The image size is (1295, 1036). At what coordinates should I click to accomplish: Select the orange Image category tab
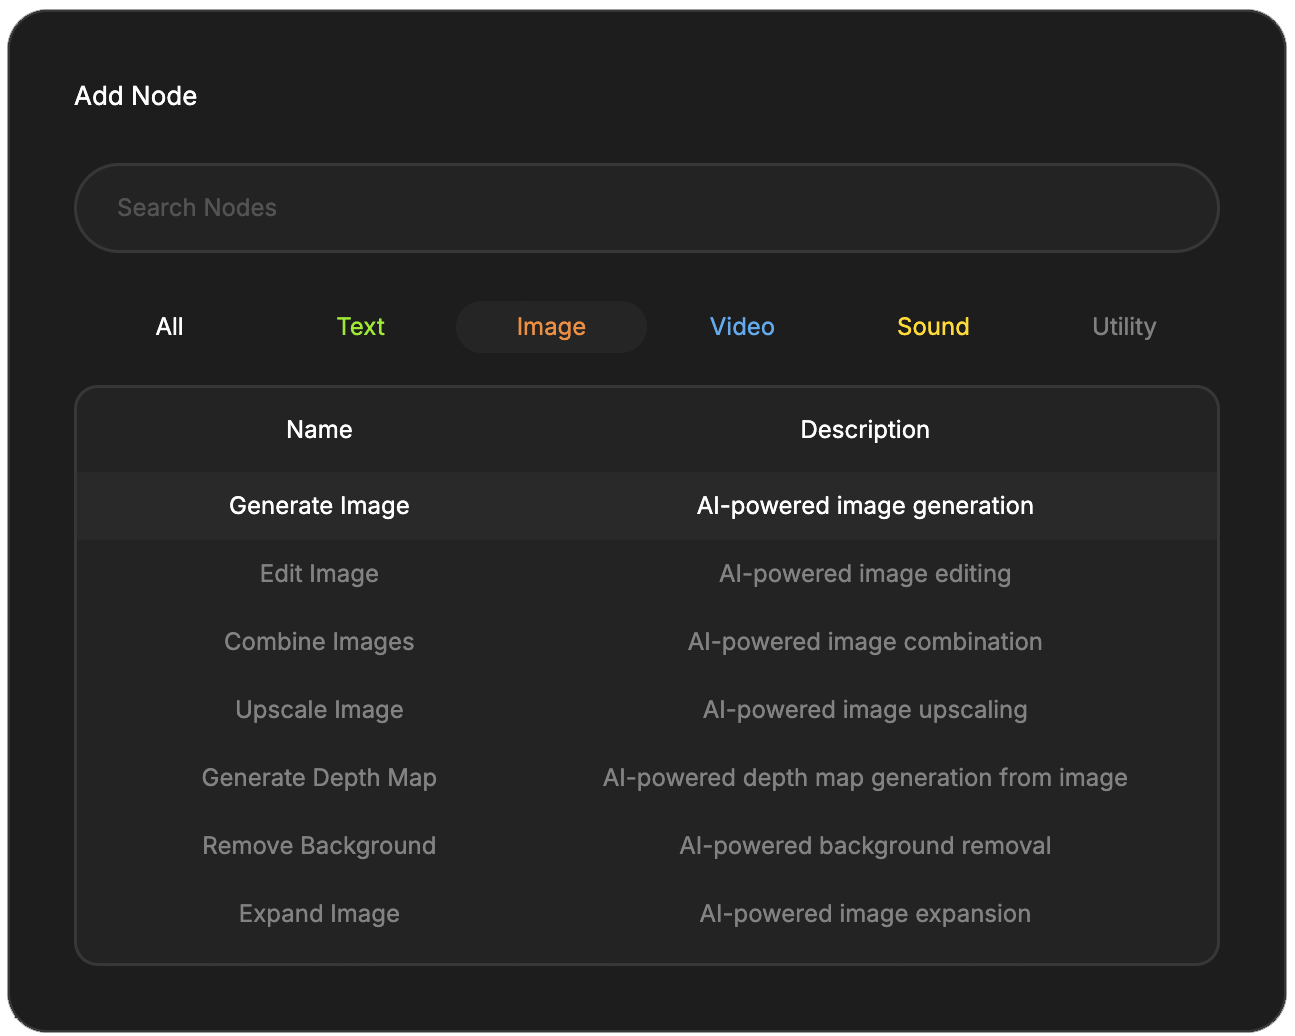pyautogui.click(x=551, y=327)
